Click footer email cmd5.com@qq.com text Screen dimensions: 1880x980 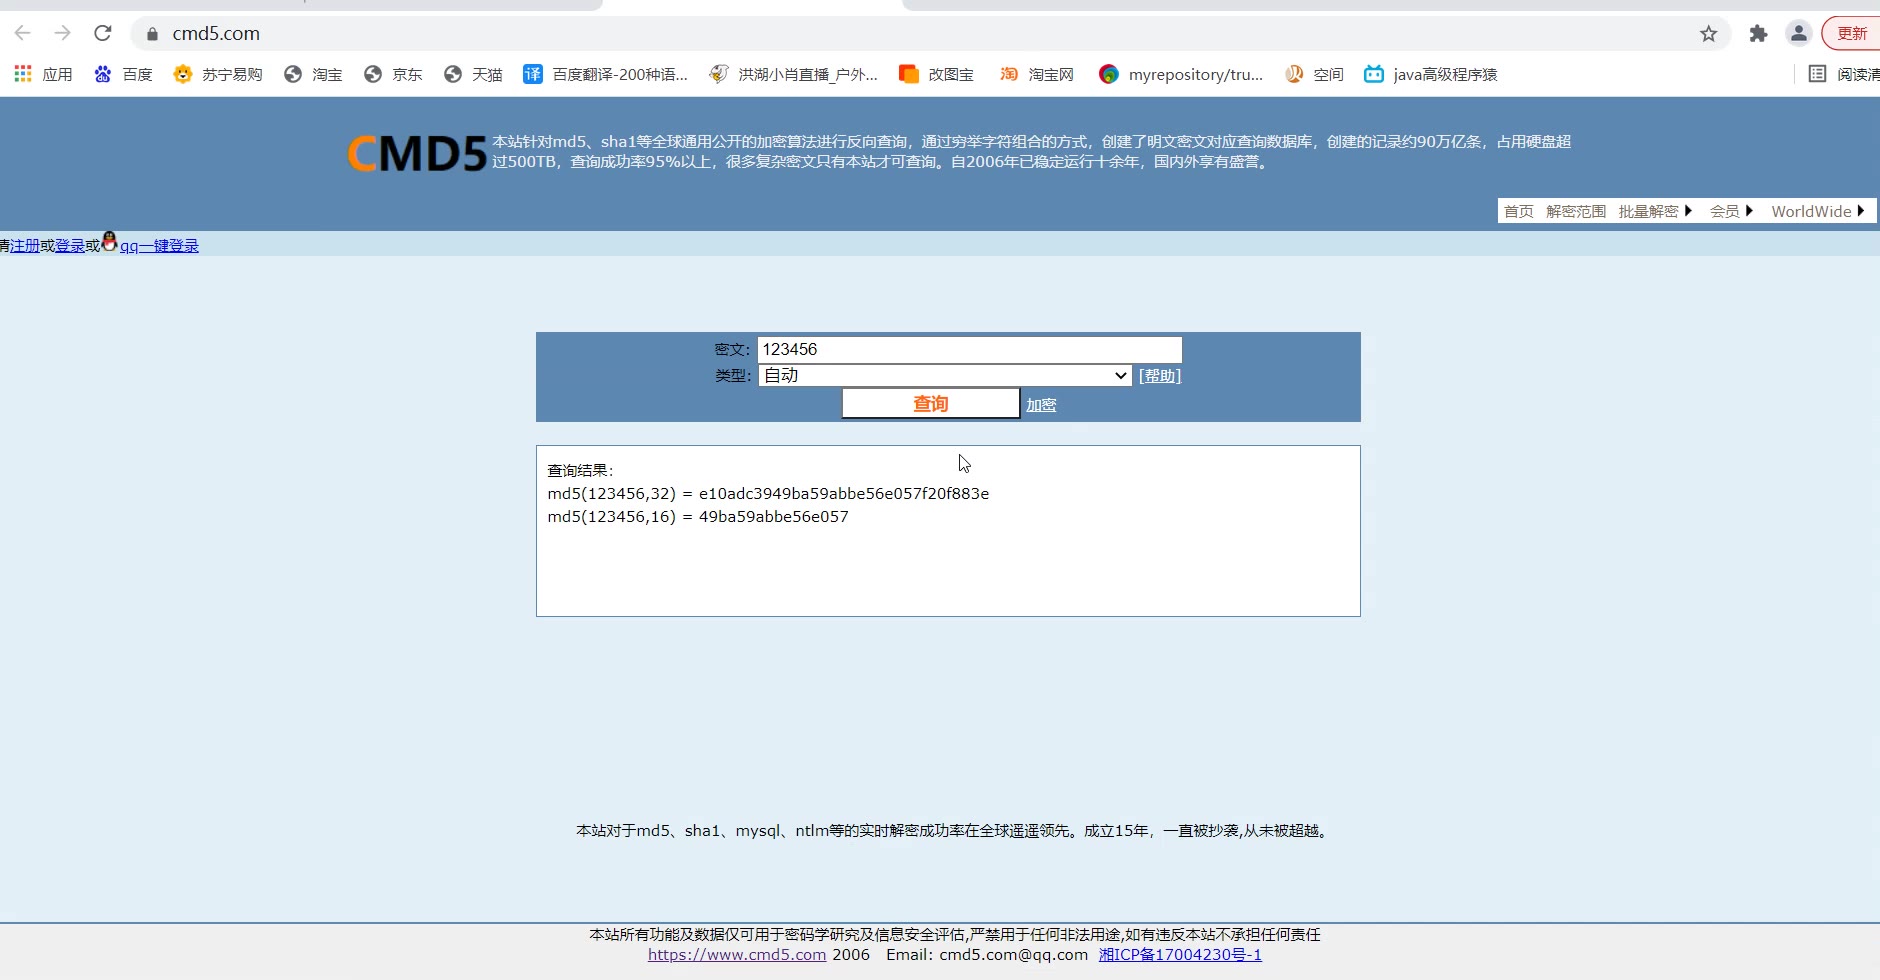tap(1013, 955)
